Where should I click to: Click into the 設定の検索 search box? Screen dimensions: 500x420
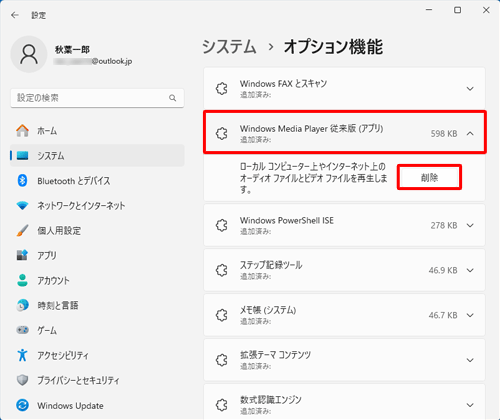(x=97, y=98)
